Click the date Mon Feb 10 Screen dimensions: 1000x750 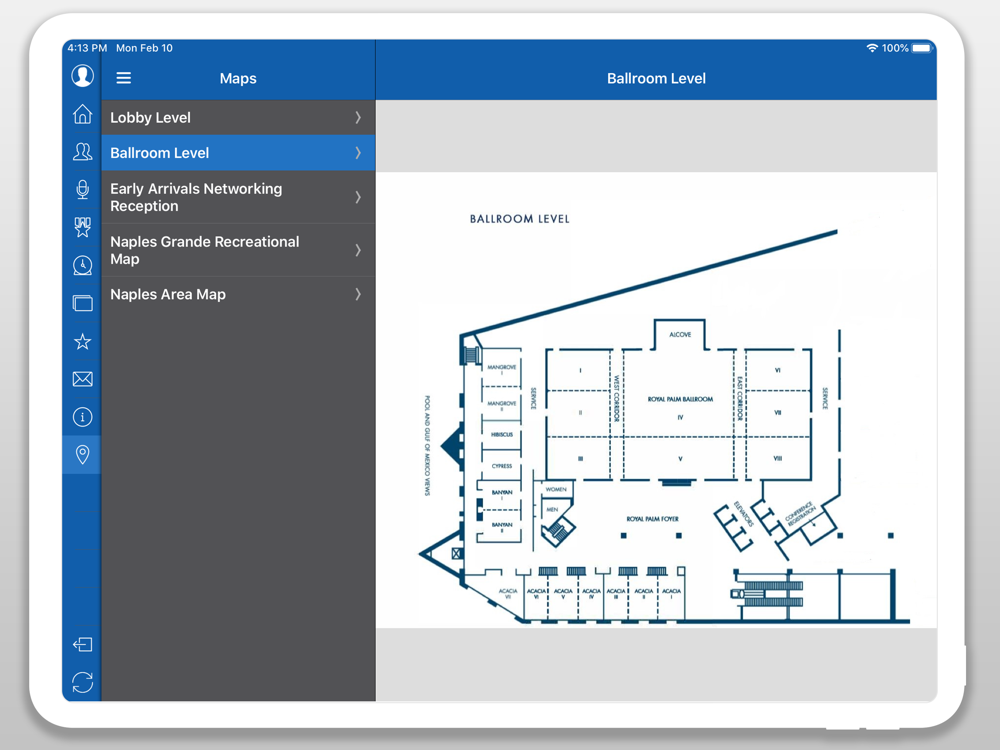[144, 48]
